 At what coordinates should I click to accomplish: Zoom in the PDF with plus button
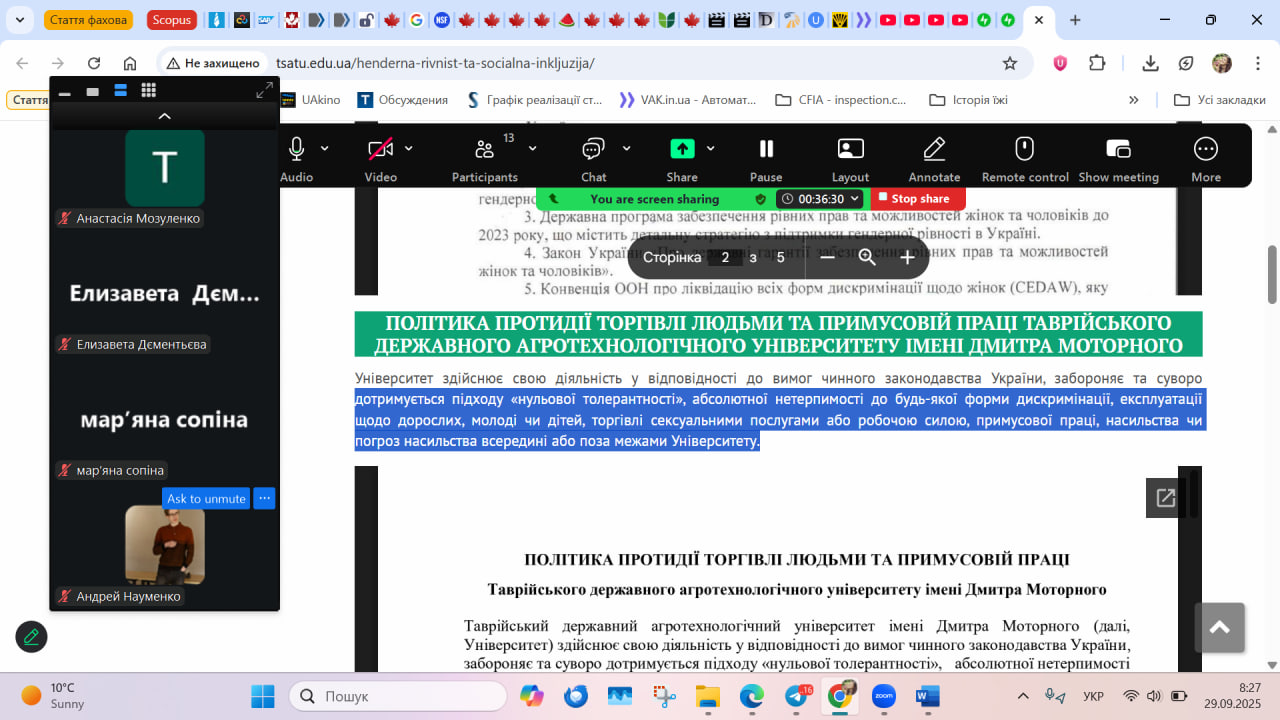coord(907,257)
